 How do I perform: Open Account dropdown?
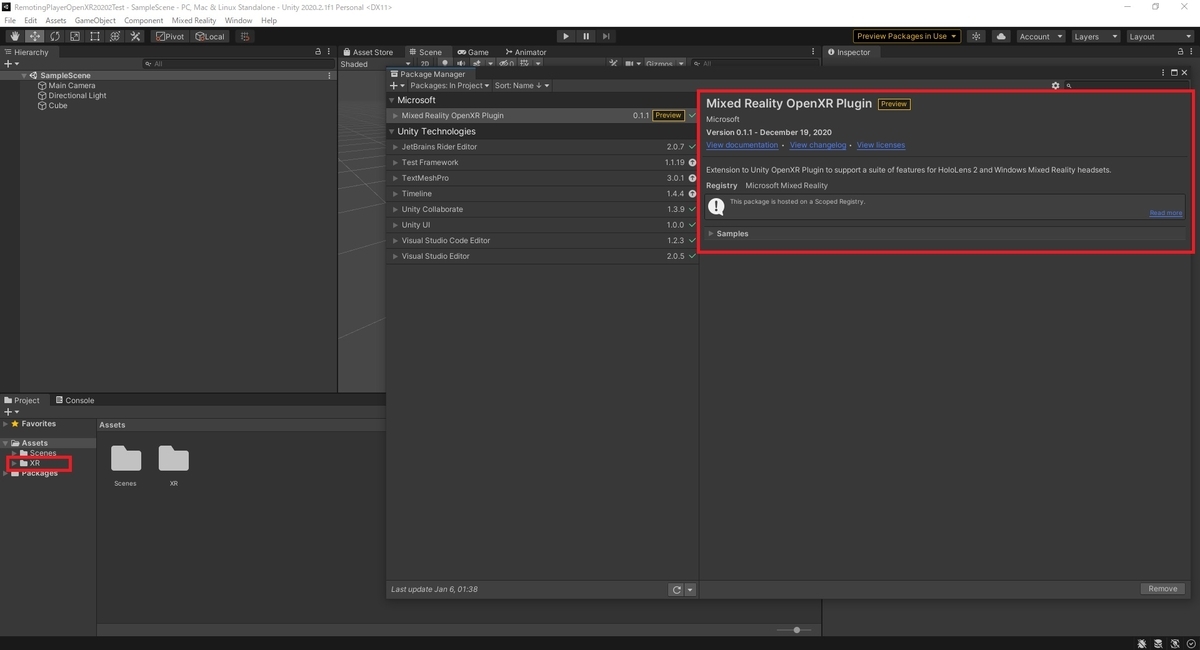pos(1040,36)
